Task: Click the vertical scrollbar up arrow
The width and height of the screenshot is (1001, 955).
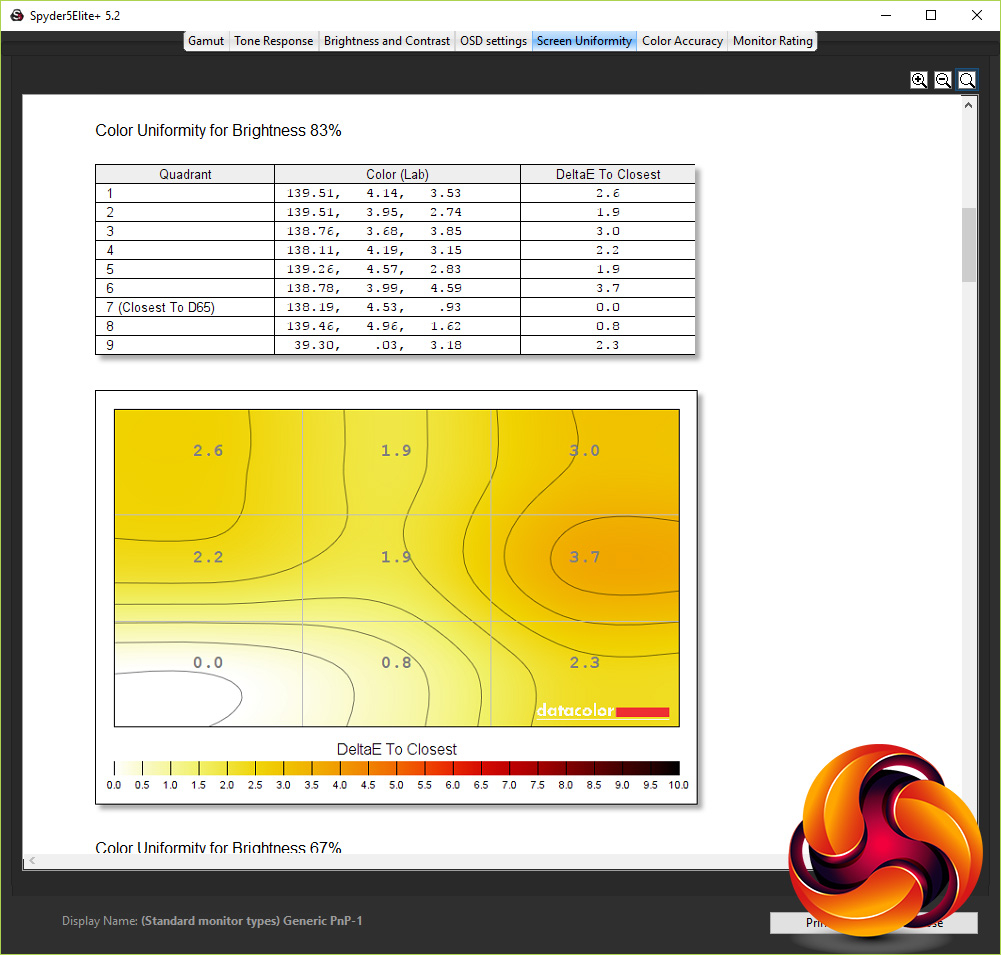Action: 968,105
